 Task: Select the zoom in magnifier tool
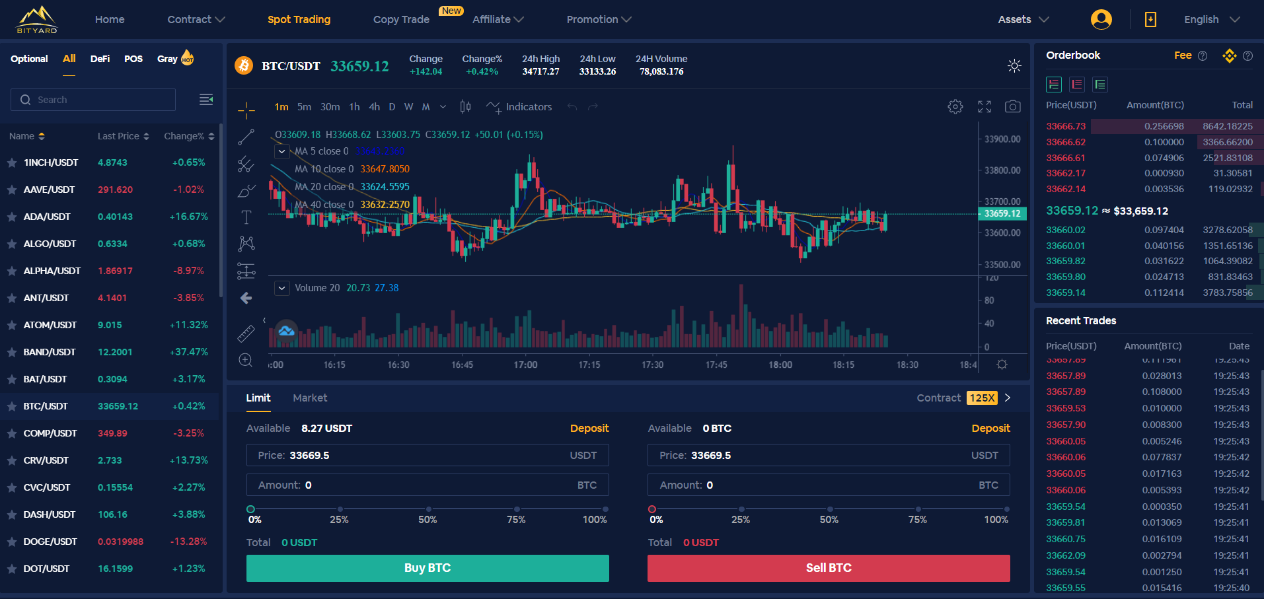(x=246, y=360)
